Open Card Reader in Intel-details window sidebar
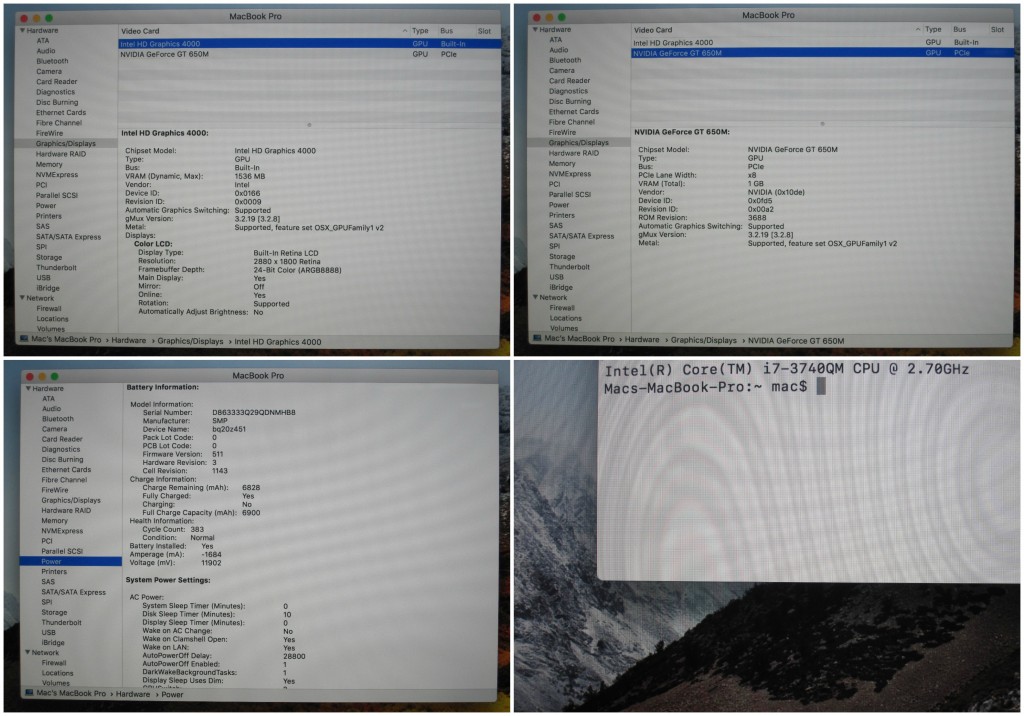 tap(56, 82)
